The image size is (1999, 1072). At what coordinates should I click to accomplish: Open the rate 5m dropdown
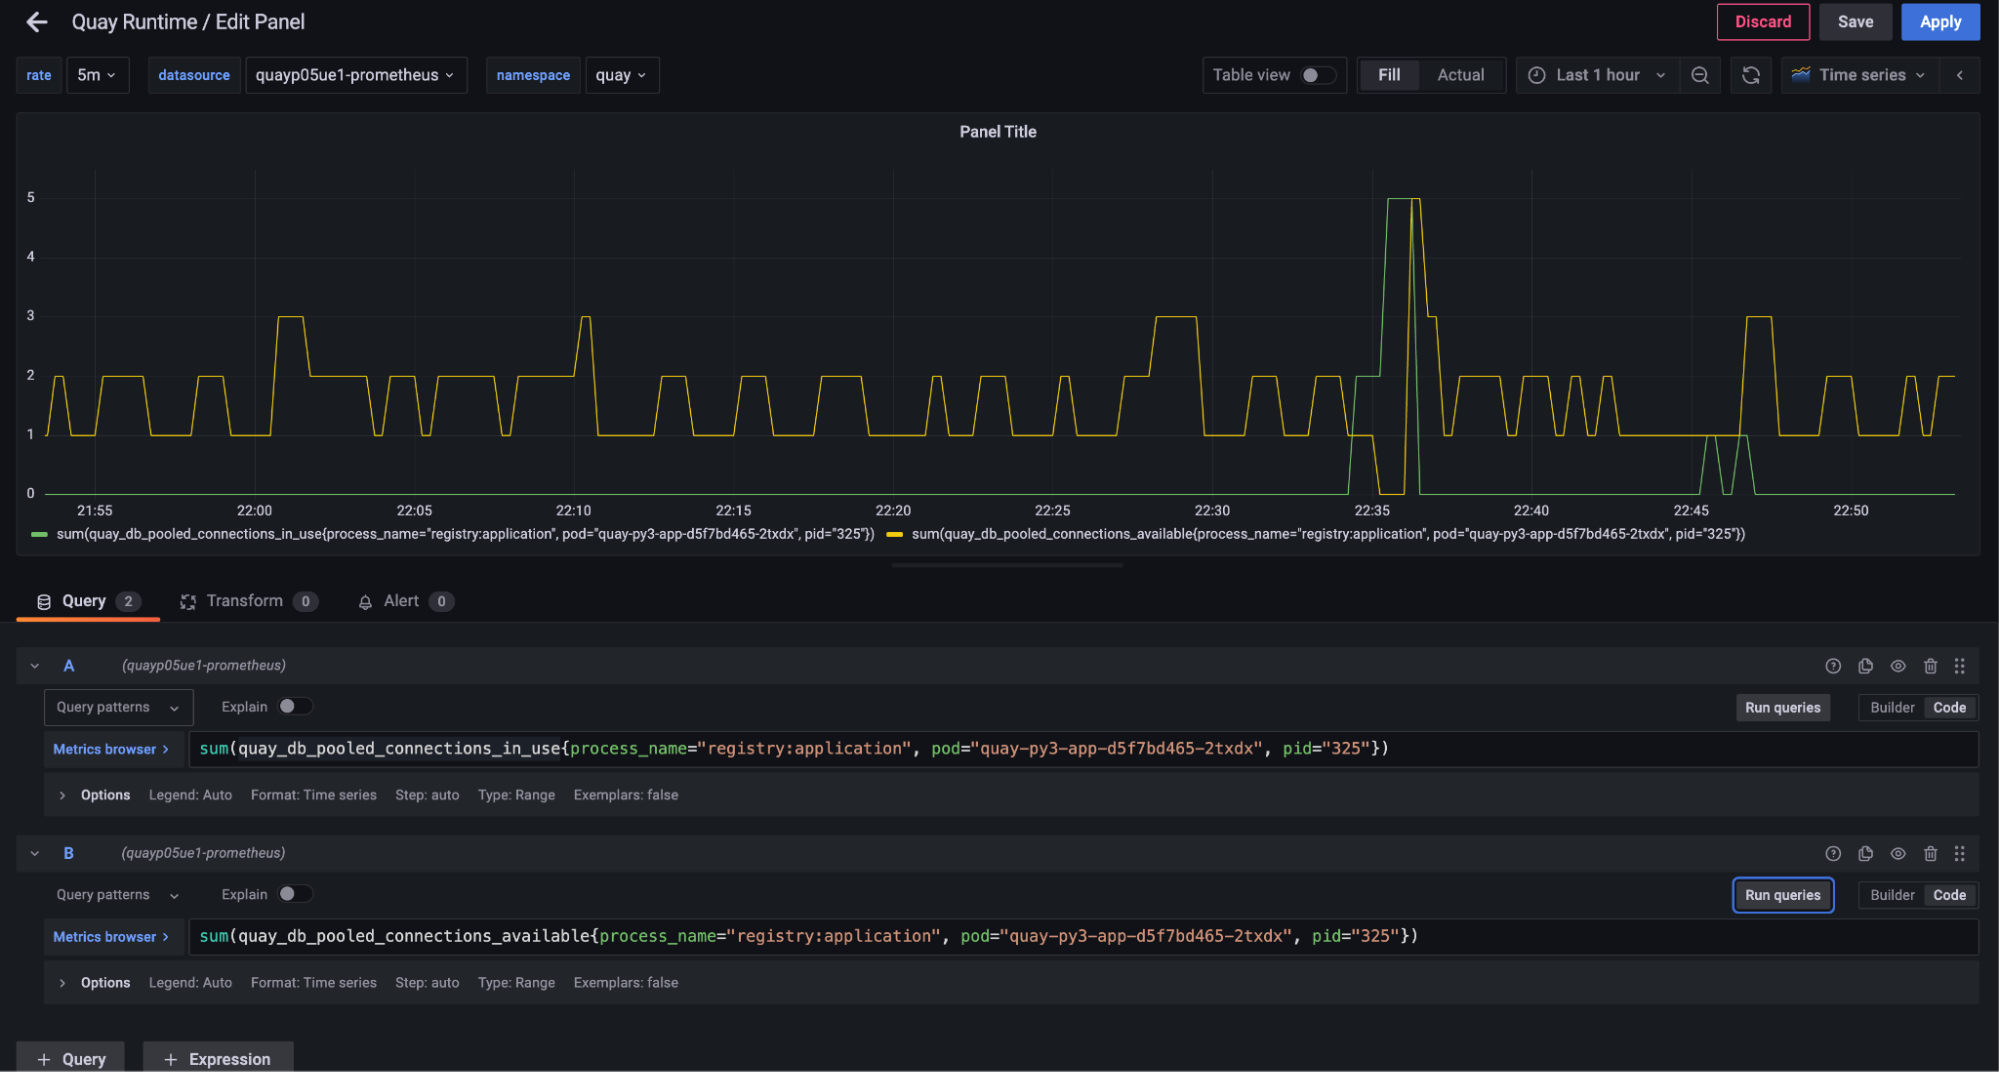point(97,75)
